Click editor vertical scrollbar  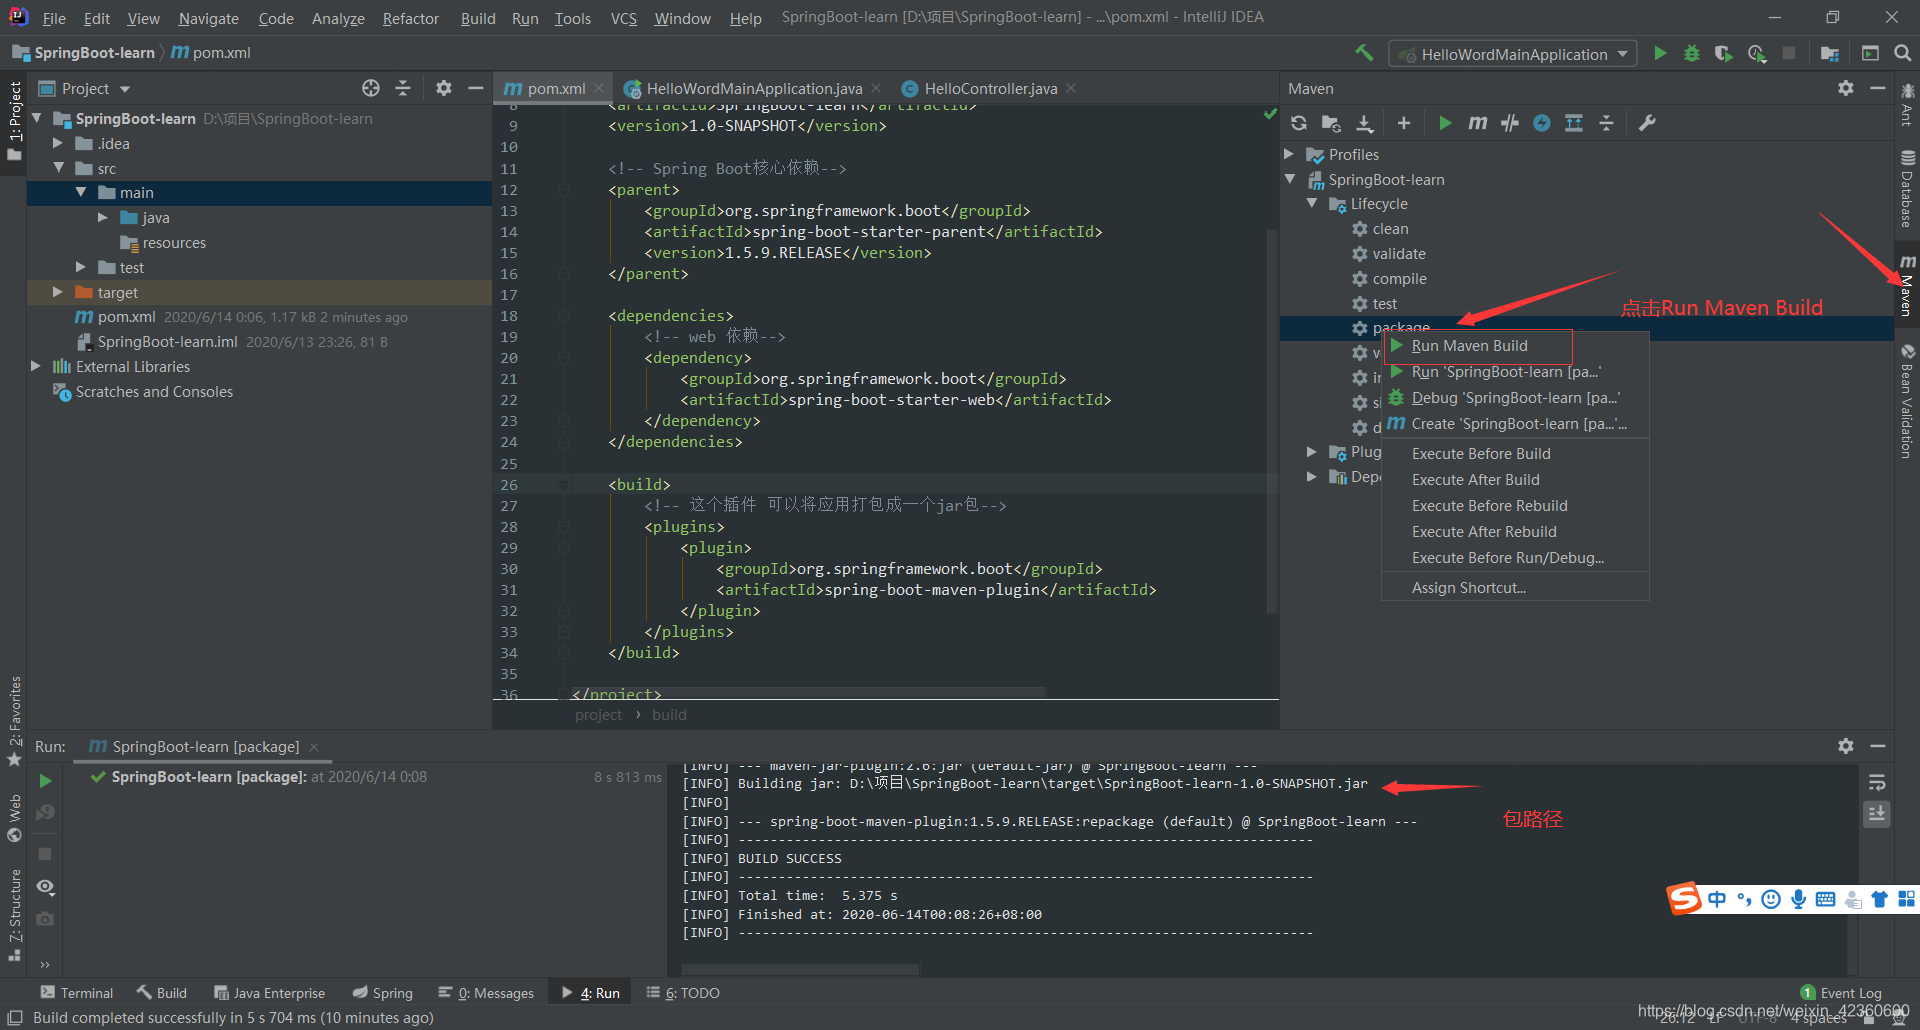click(x=1272, y=420)
